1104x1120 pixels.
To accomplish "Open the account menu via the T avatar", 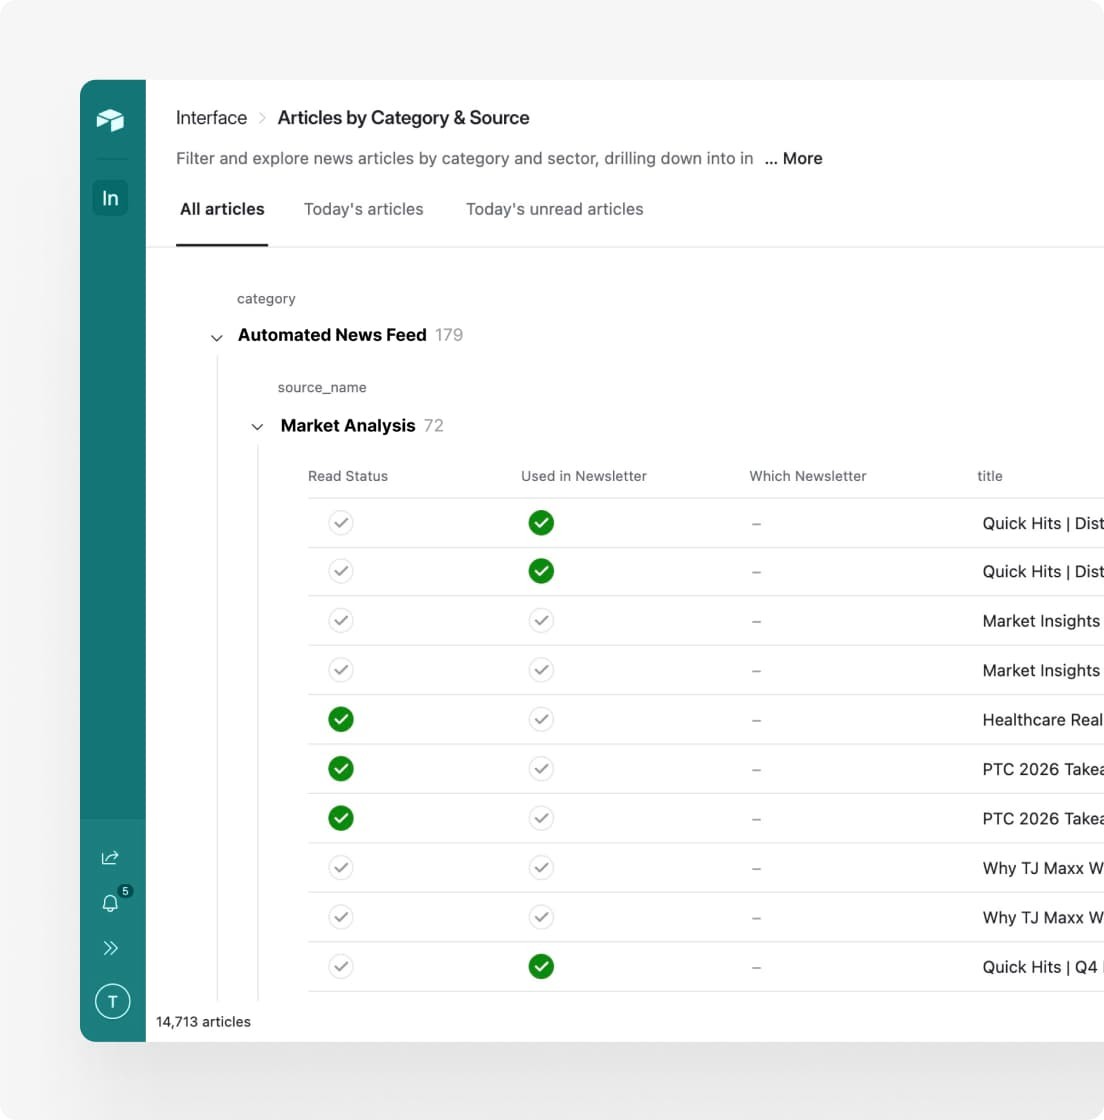I will [x=112, y=1001].
